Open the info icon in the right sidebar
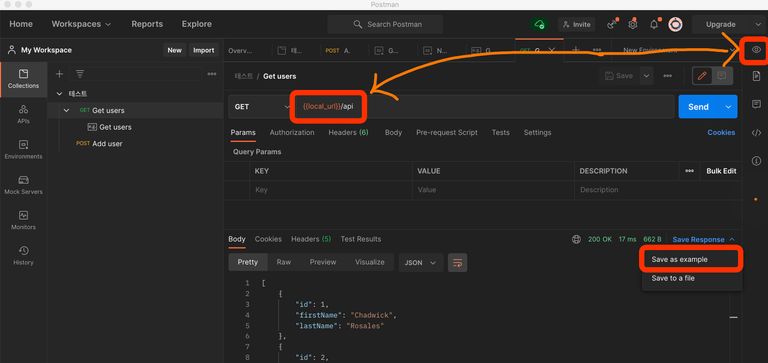This screenshot has height=363, width=768. [x=756, y=161]
